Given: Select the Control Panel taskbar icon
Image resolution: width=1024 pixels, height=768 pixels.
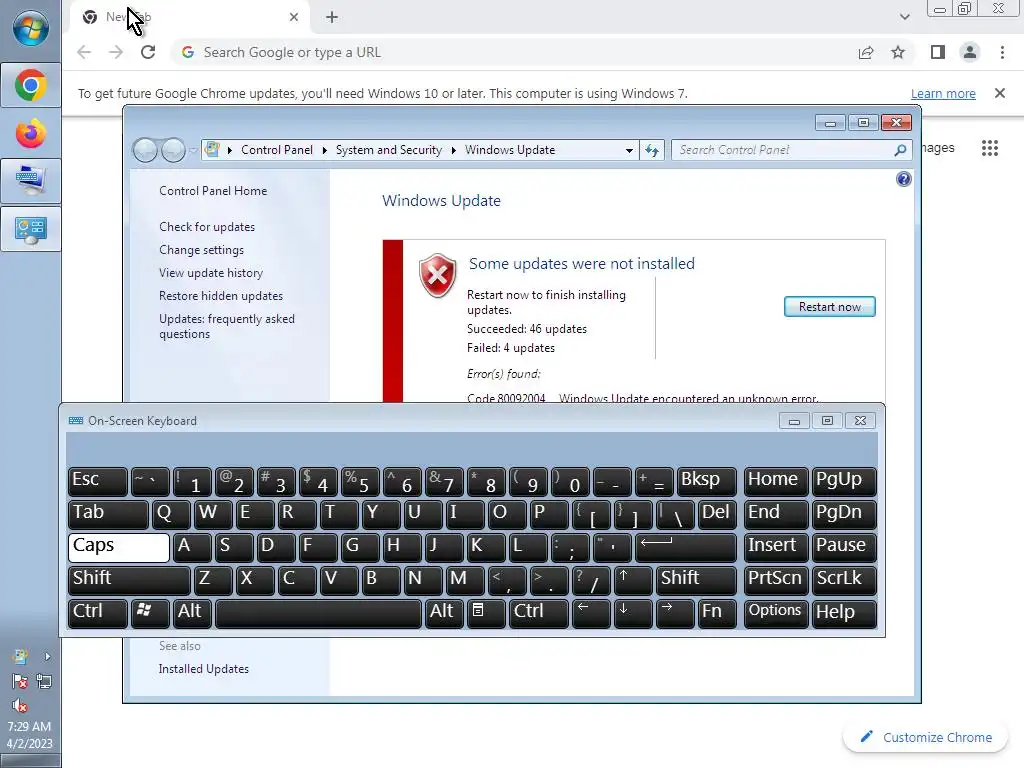Looking at the screenshot, I should tap(31, 229).
